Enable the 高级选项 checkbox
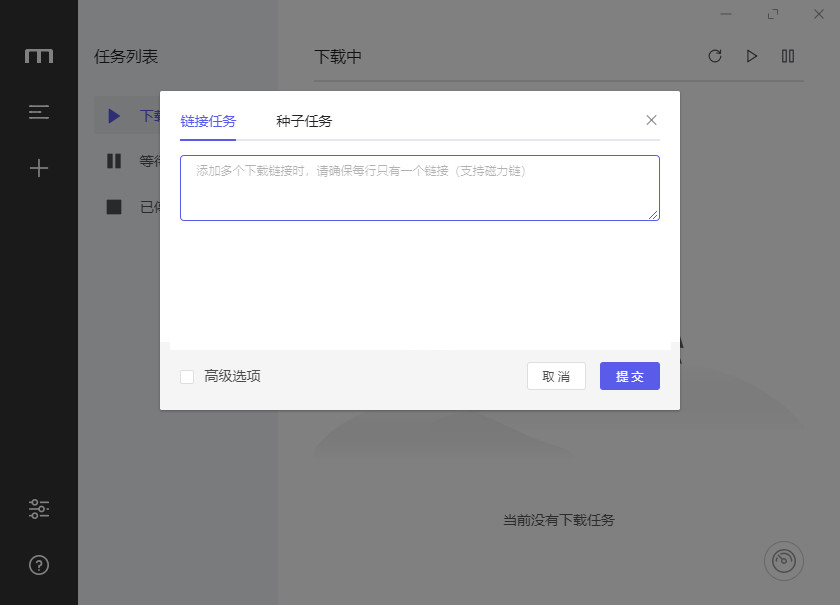840x605 pixels. [x=187, y=377]
